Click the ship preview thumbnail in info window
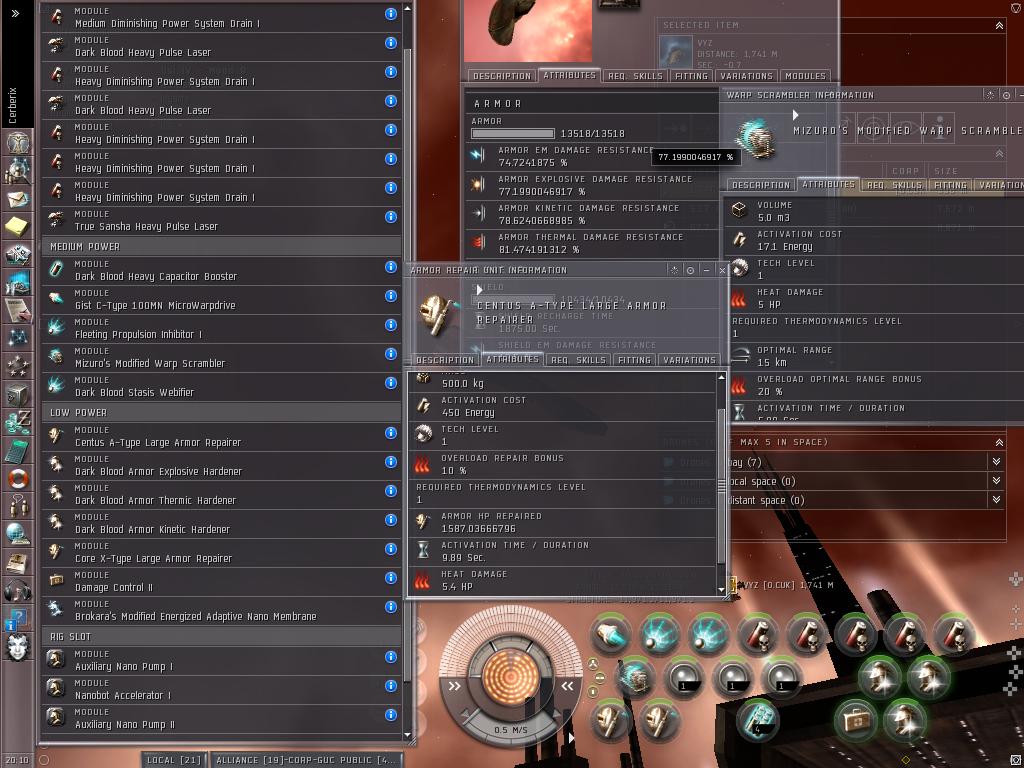The image size is (1024, 768). (x=528, y=31)
